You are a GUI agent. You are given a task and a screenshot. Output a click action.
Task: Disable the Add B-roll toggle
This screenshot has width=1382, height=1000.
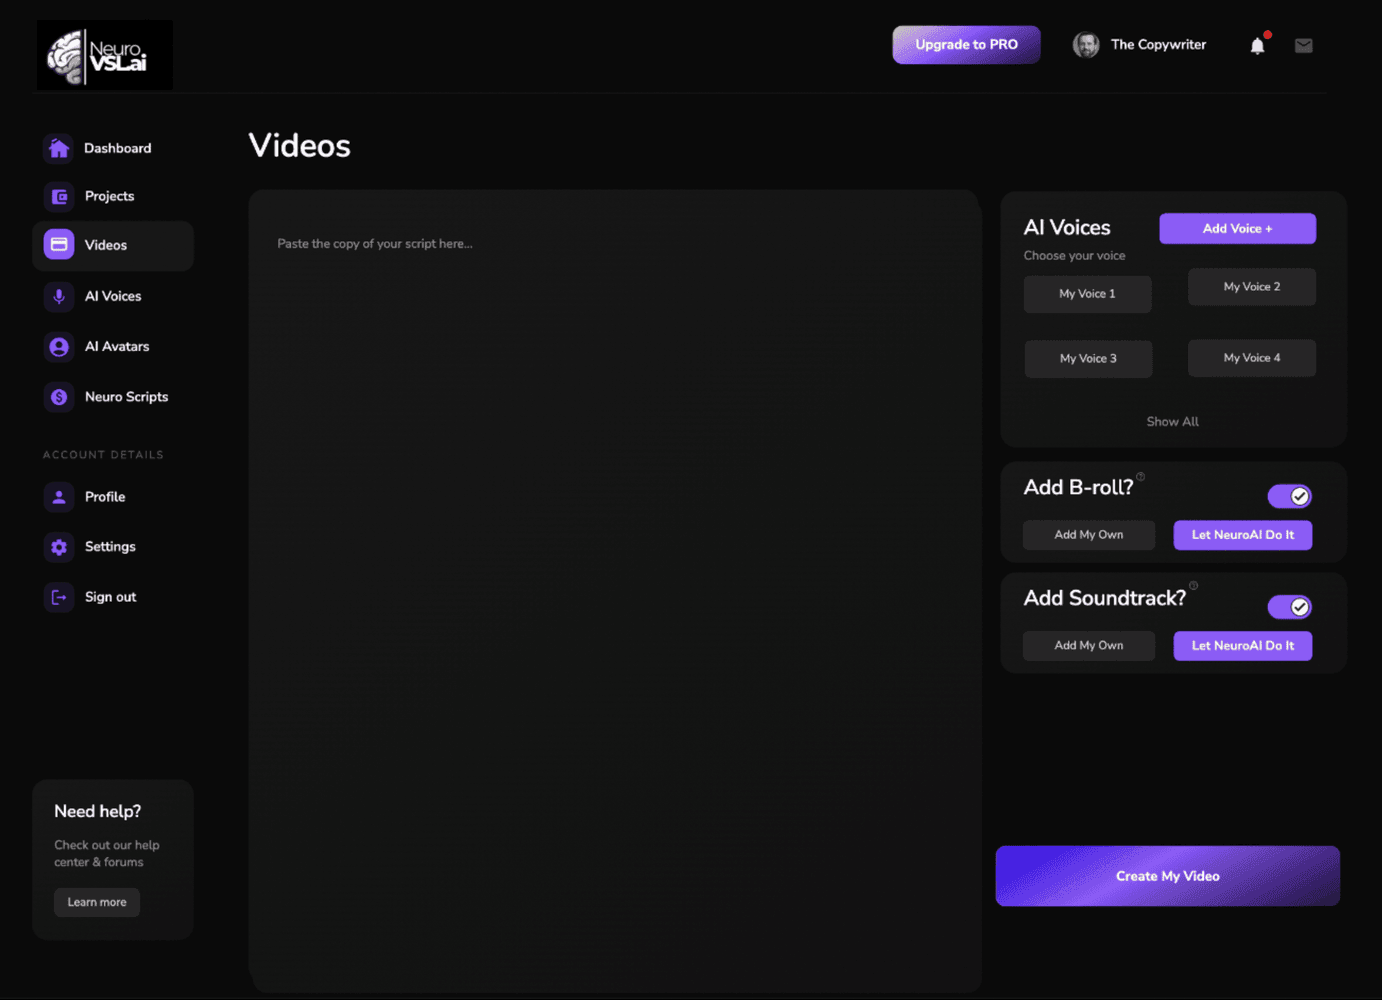click(1289, 496)
